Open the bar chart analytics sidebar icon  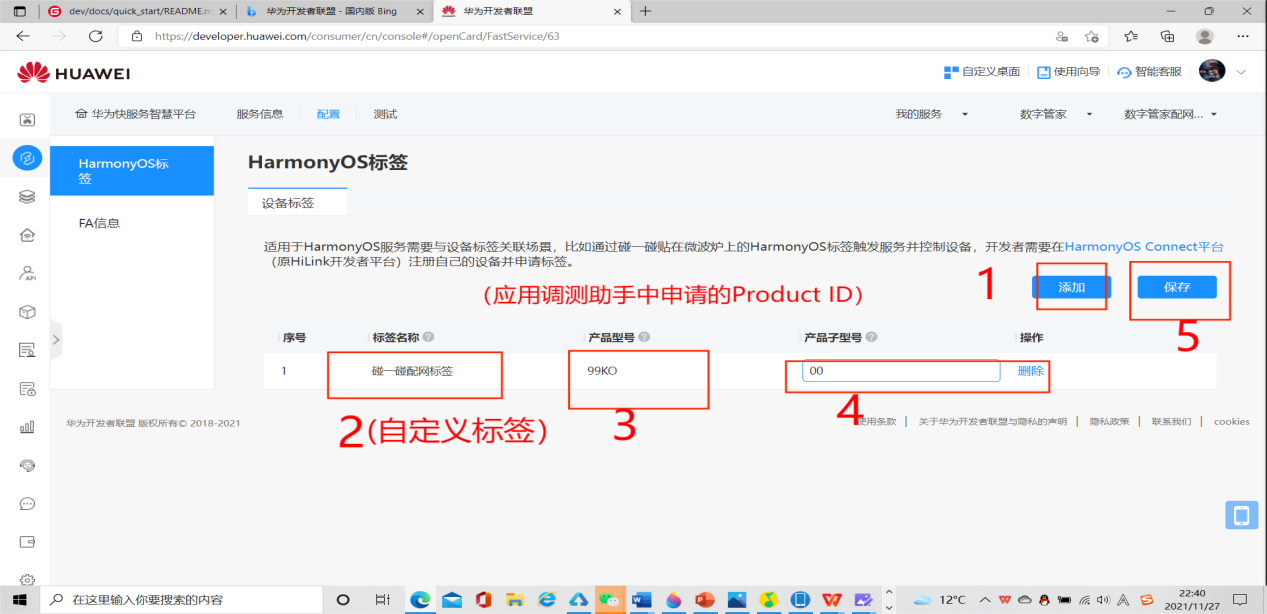(x=27, y=427)
